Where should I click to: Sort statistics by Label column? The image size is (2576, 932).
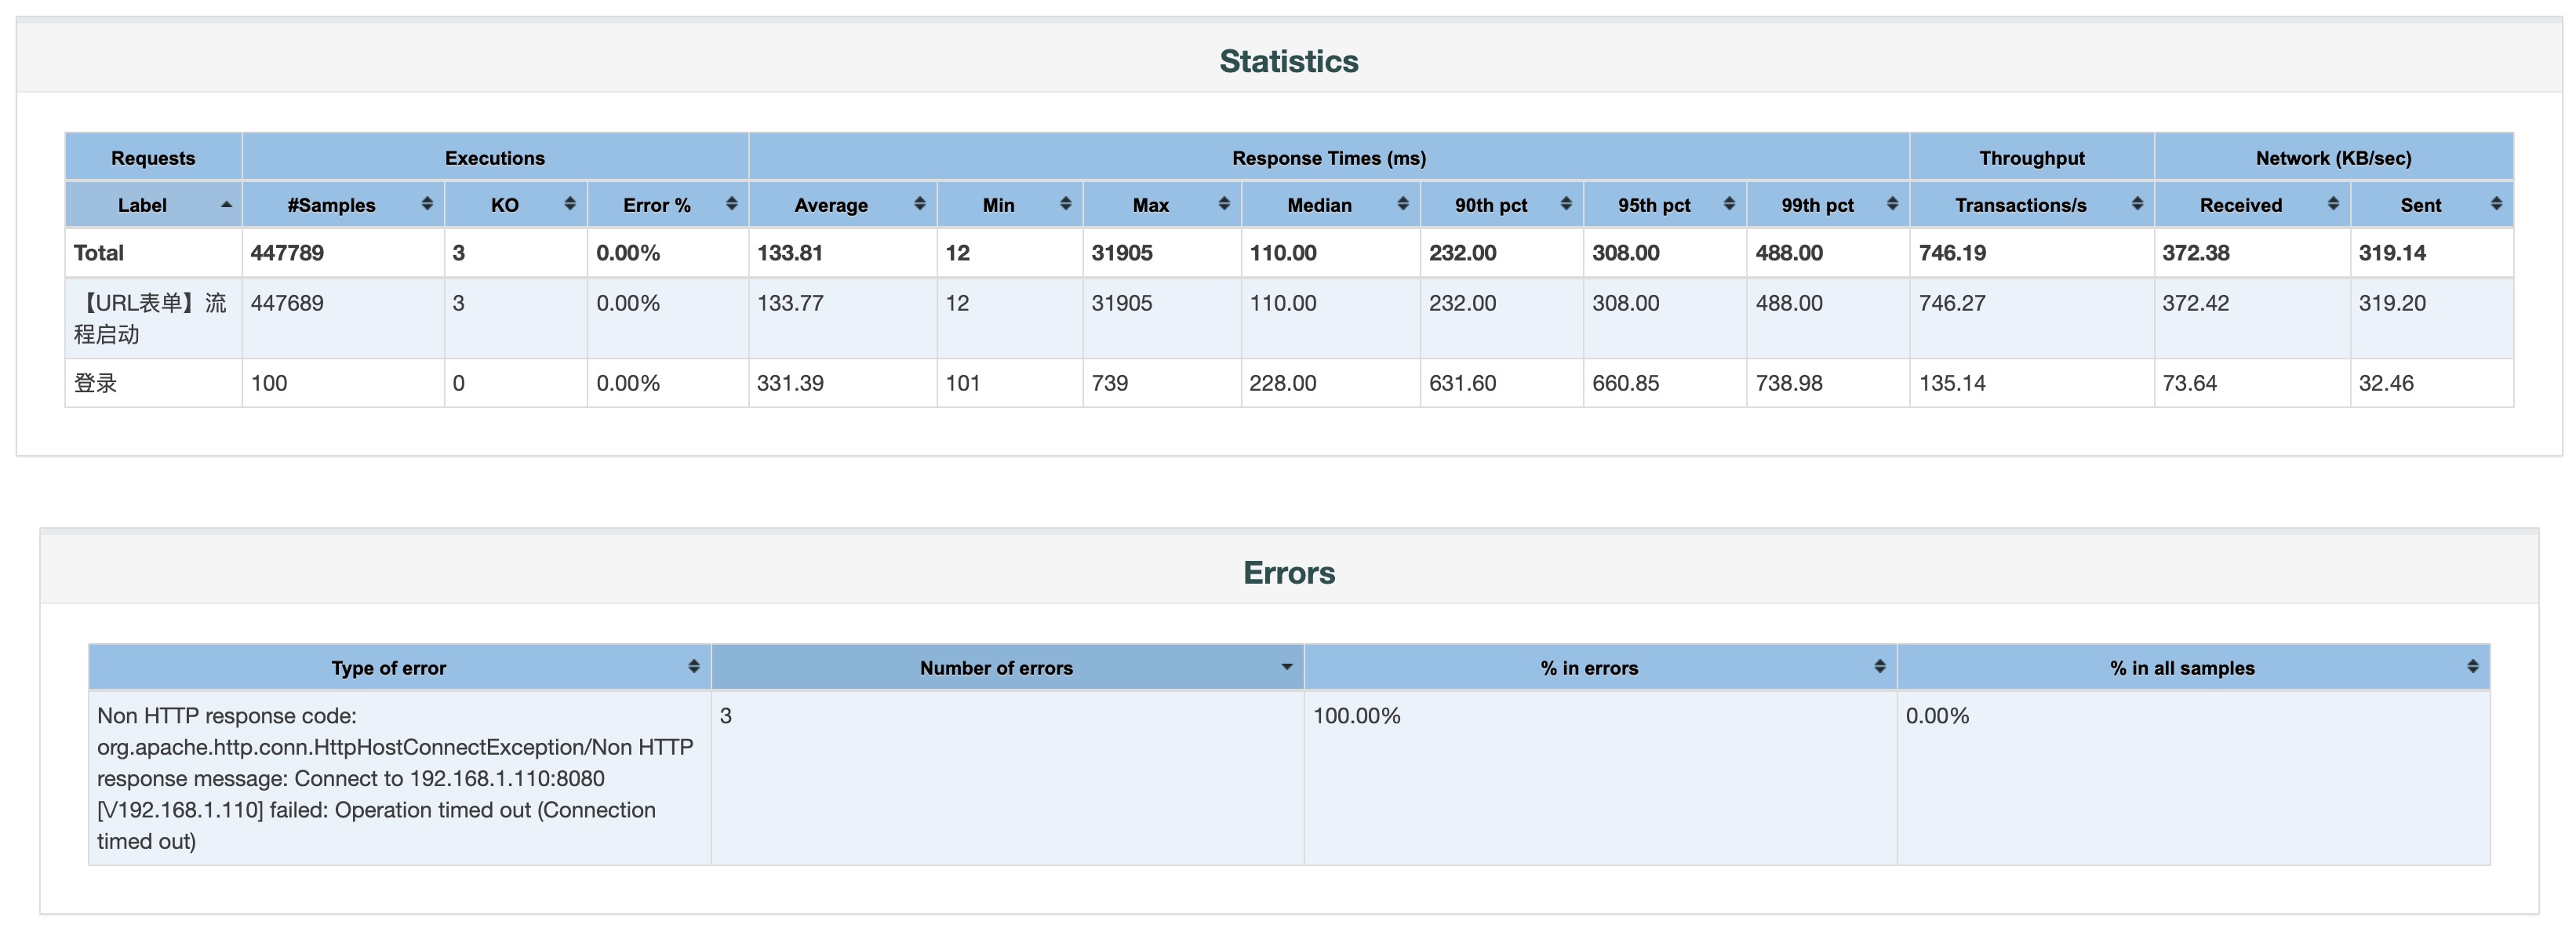point(153,205)
